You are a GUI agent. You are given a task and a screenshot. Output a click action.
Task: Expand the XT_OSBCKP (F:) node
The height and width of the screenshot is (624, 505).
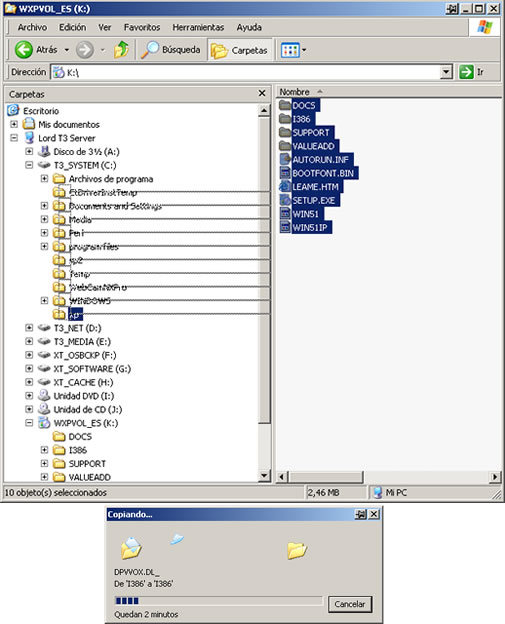click(x=29, y=355)
